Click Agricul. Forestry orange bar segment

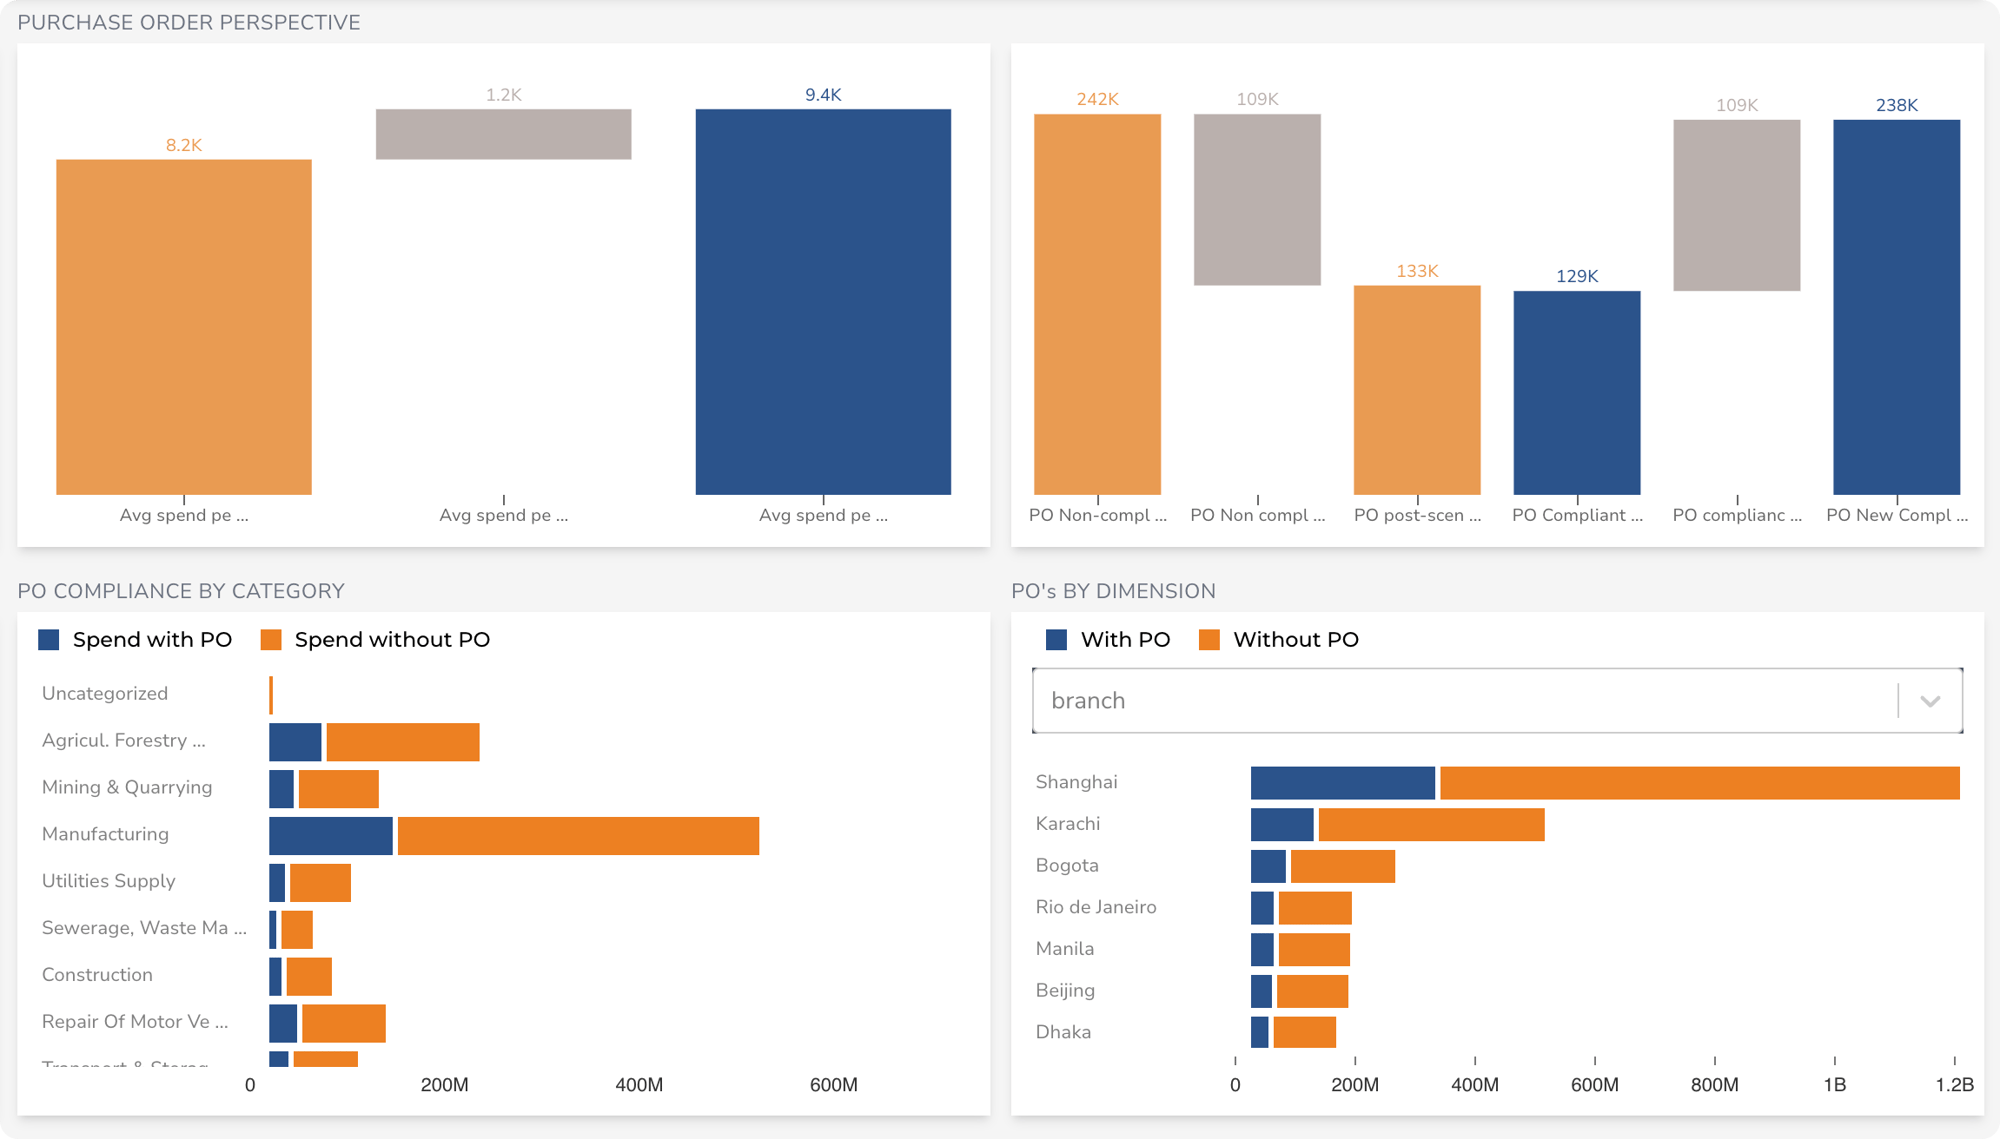(403, 742)
